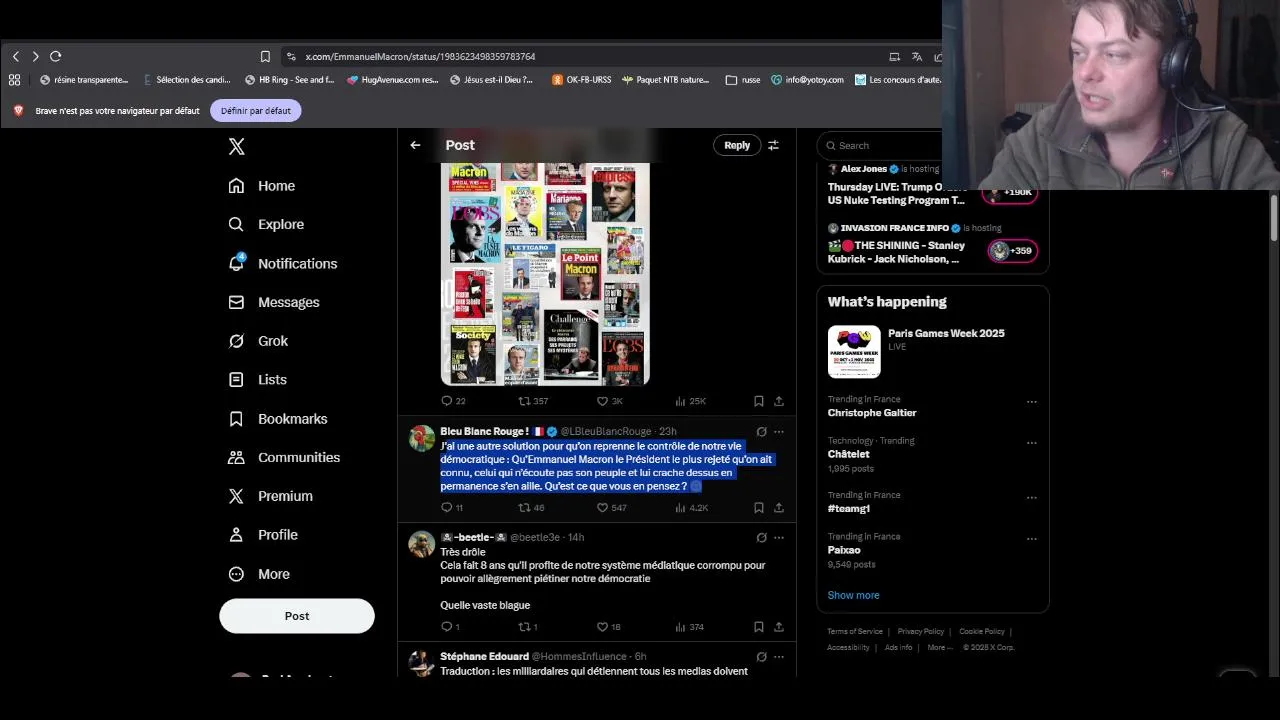Viewport: 1280px width, 720px height.
Task: Open the magazine covers collage image
Action: (x=545, y=273)
